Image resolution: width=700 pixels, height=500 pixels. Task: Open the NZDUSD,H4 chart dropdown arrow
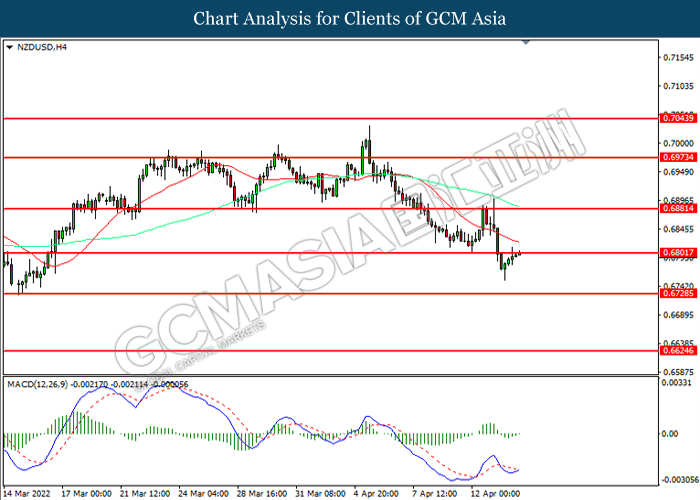(10, 47)
